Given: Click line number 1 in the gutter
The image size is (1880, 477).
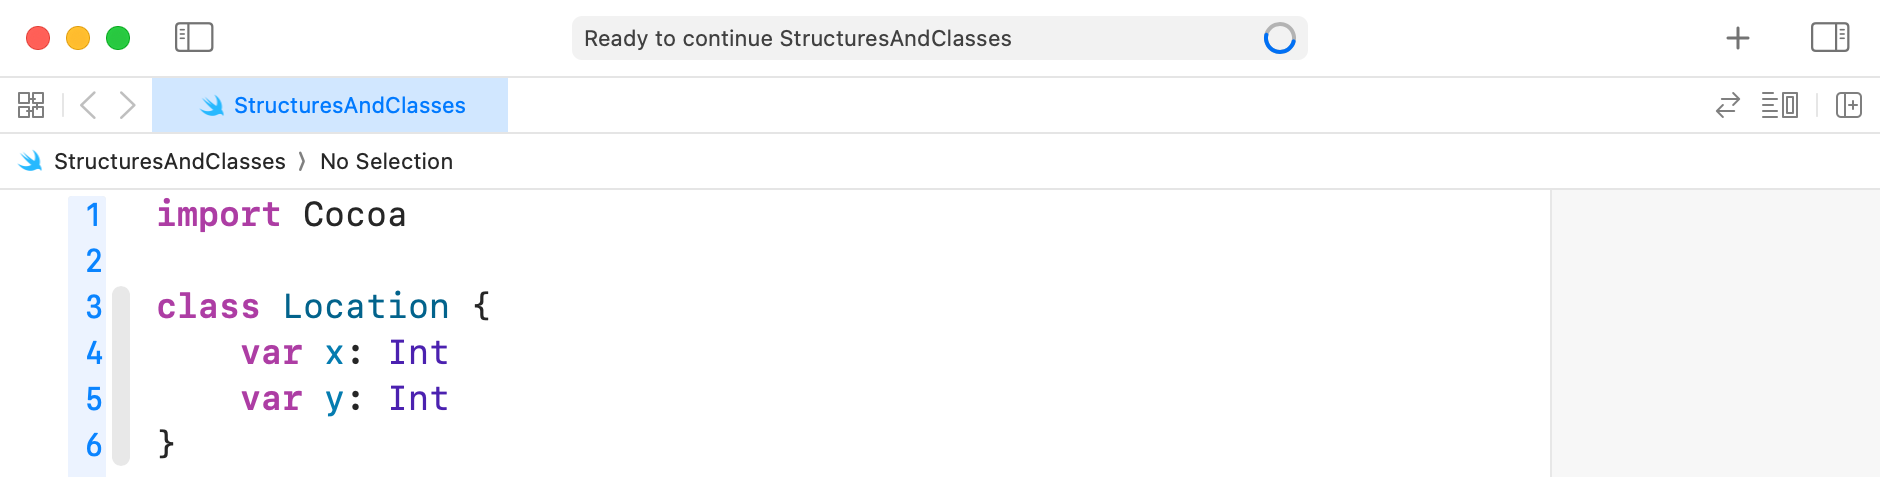Looking at the screenshot, I should (x=93, y=215).
